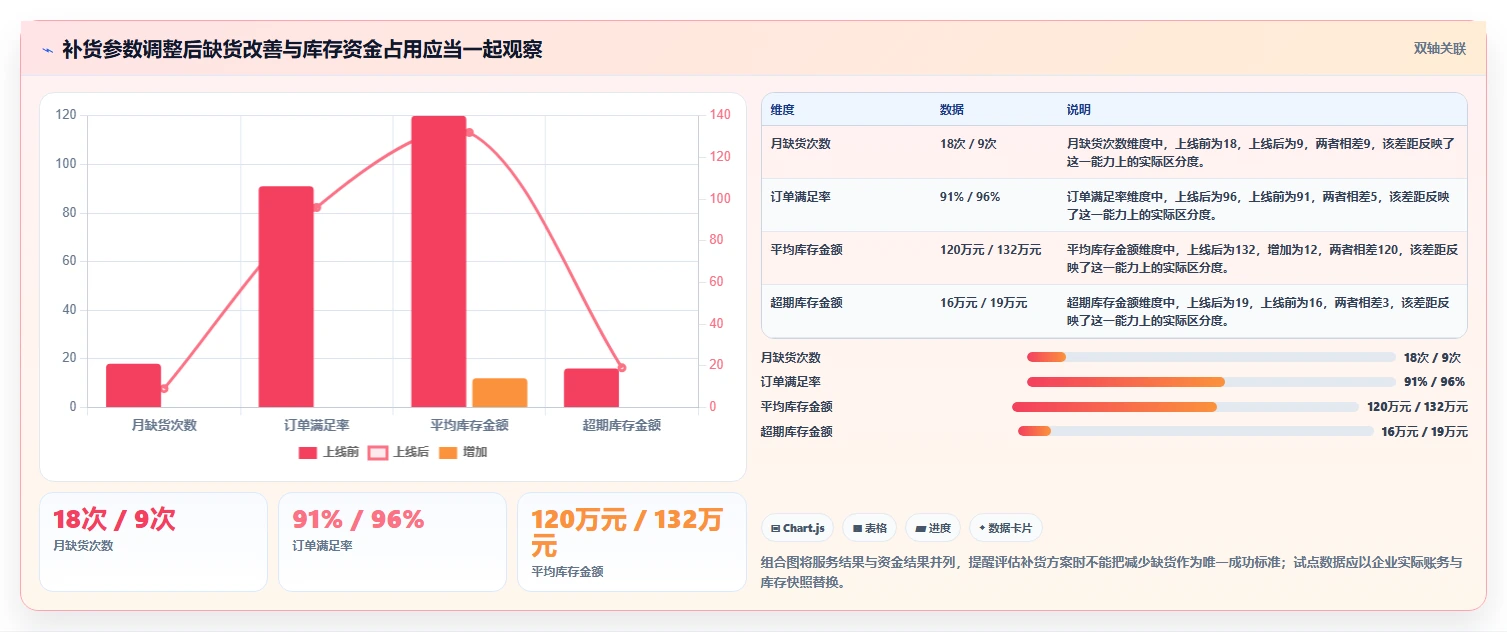This screenshot has height=632, width=1507.
Task: Open the 120万元 / 132万元 平均库存金额 stat card
Action: 631,542
